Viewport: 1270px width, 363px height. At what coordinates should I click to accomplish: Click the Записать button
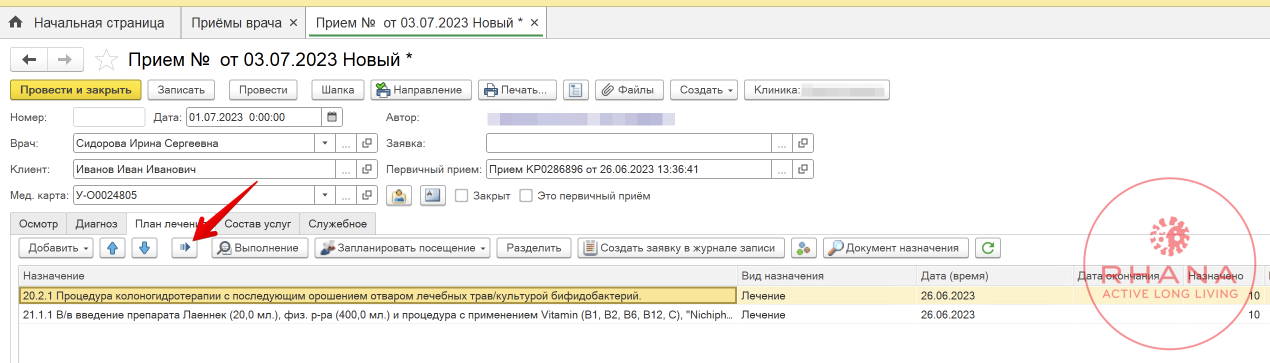pos(181,89)
